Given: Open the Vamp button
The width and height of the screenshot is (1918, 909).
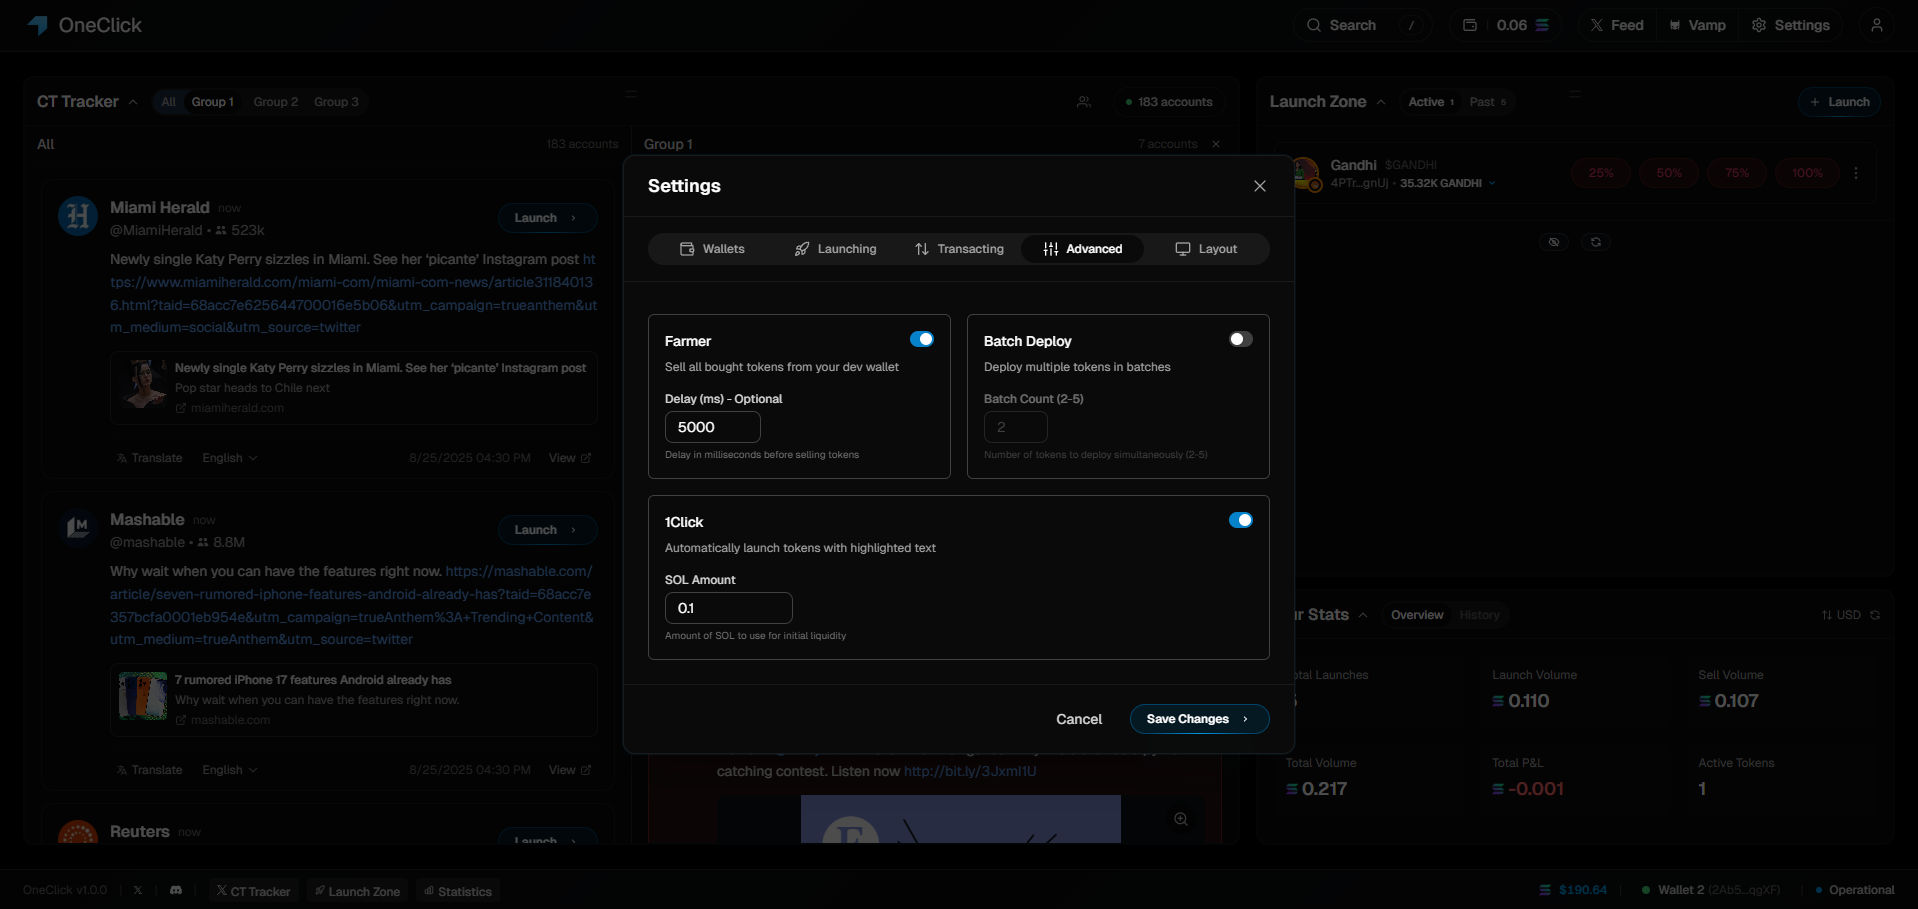Looking at the screenshot, I should (x=1697, y=25).
